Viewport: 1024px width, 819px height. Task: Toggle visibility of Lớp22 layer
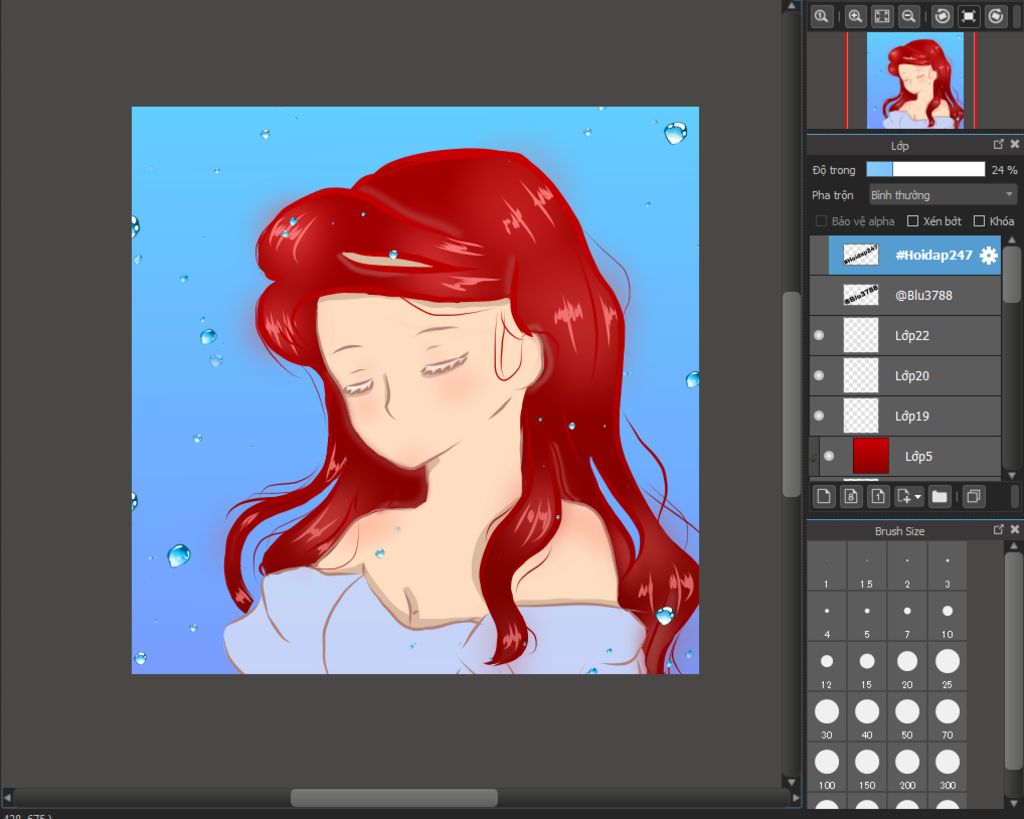(819, 336)
